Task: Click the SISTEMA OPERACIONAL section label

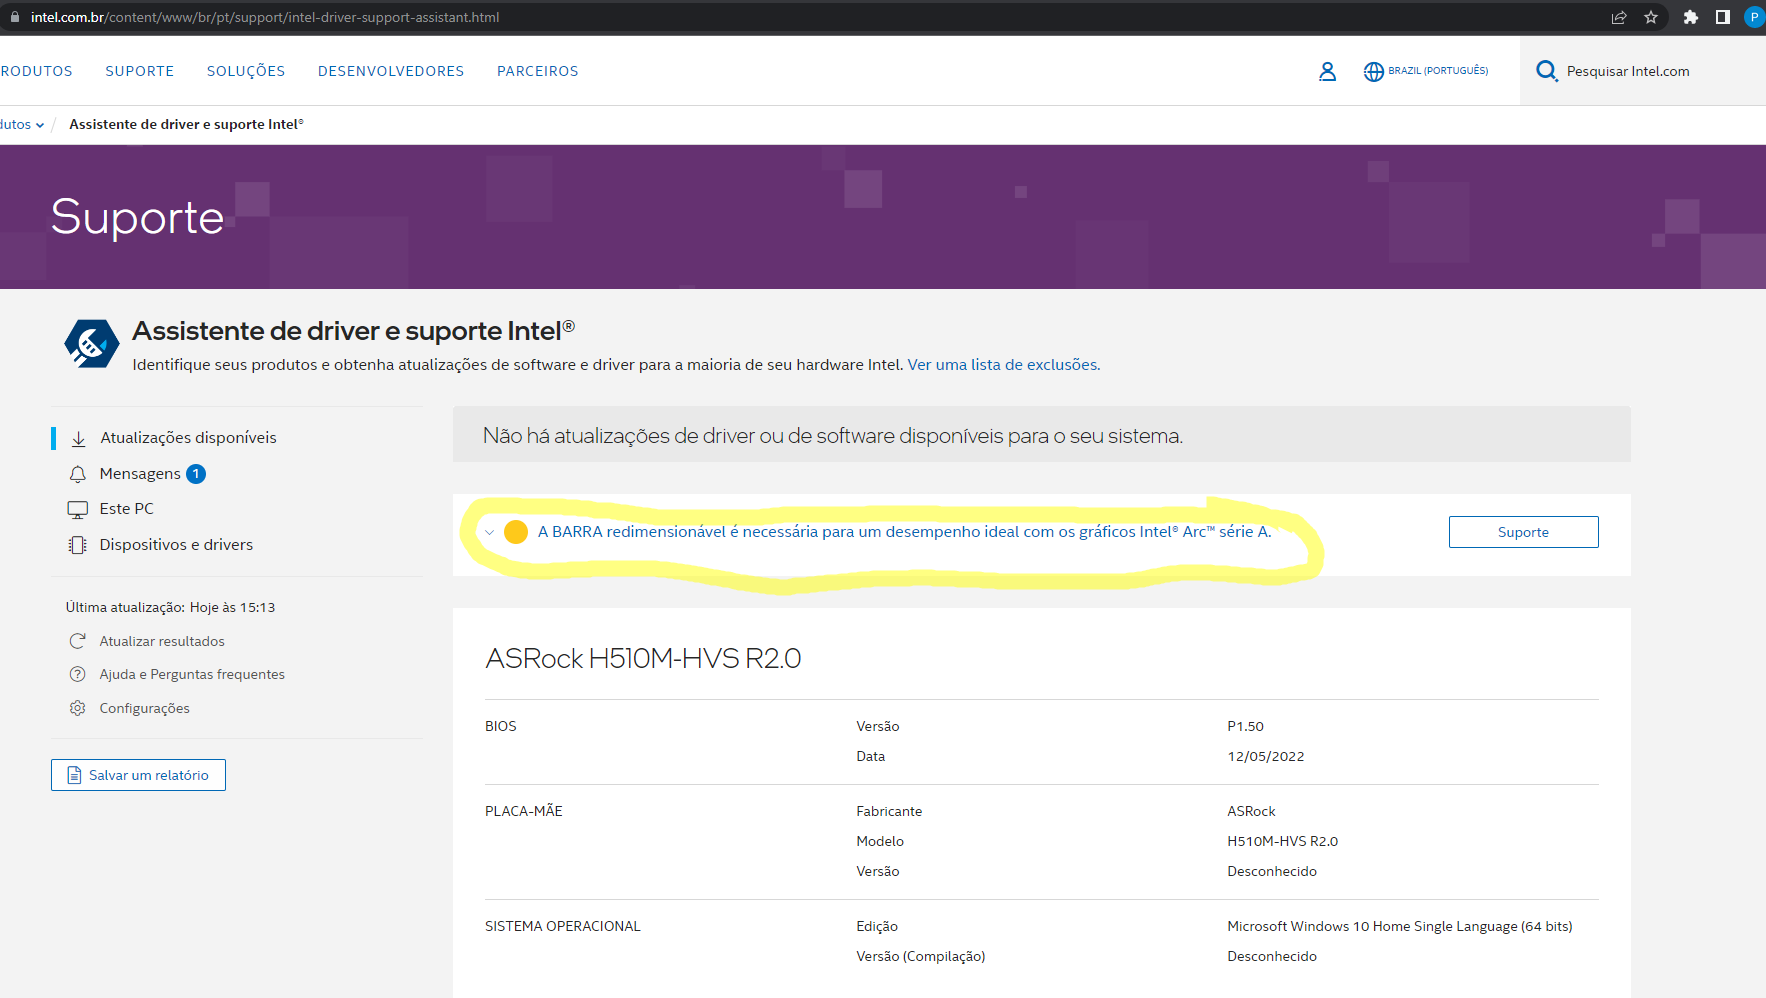Action: tap(563, 927)
